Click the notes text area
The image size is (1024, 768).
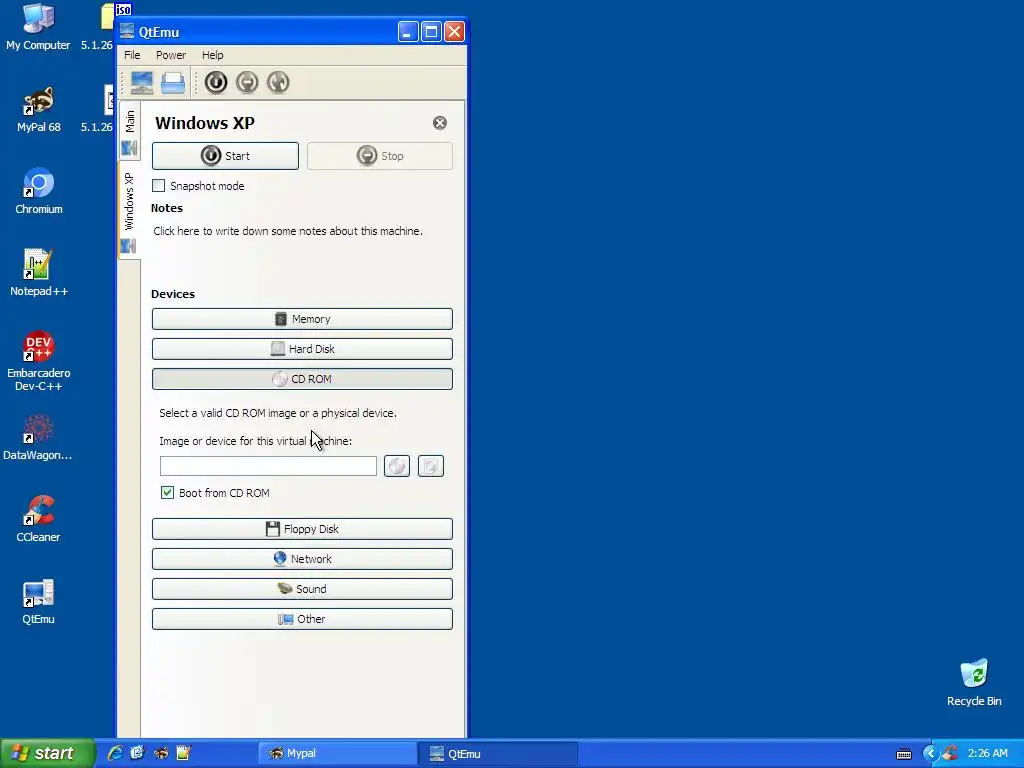302,251
